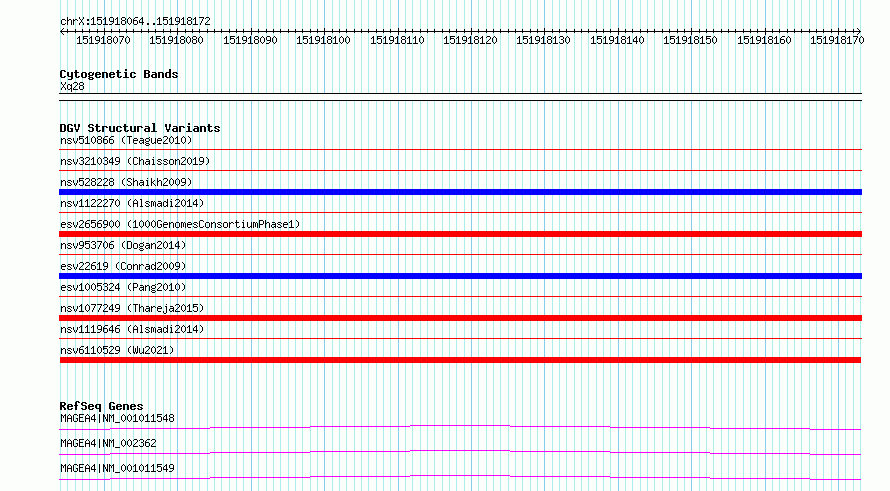Open variant nsv1122270 (Alsmadi2014)
This screenshot has height=491, width=890.
click(x=132, y=203)
